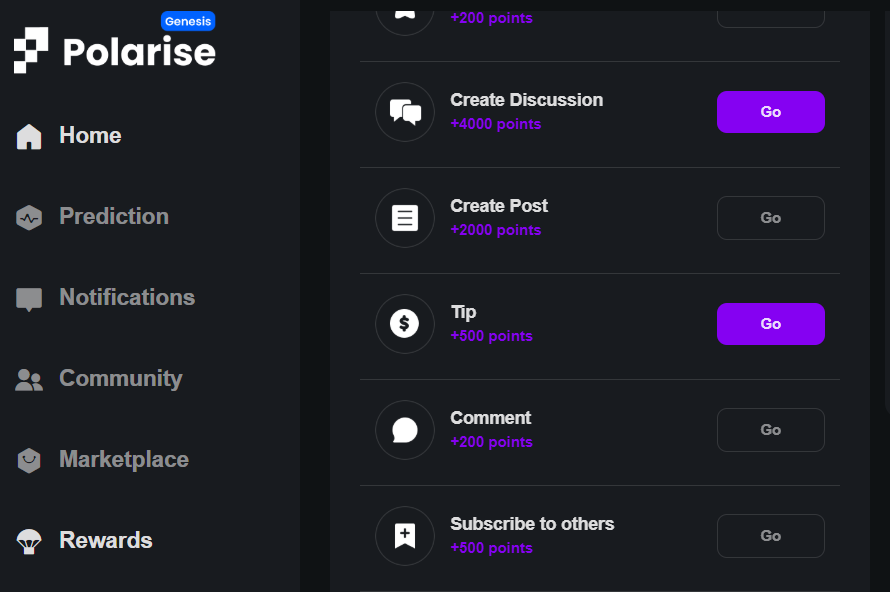Click the Subscribe to others bookmark icon

[x=405, y=536]
